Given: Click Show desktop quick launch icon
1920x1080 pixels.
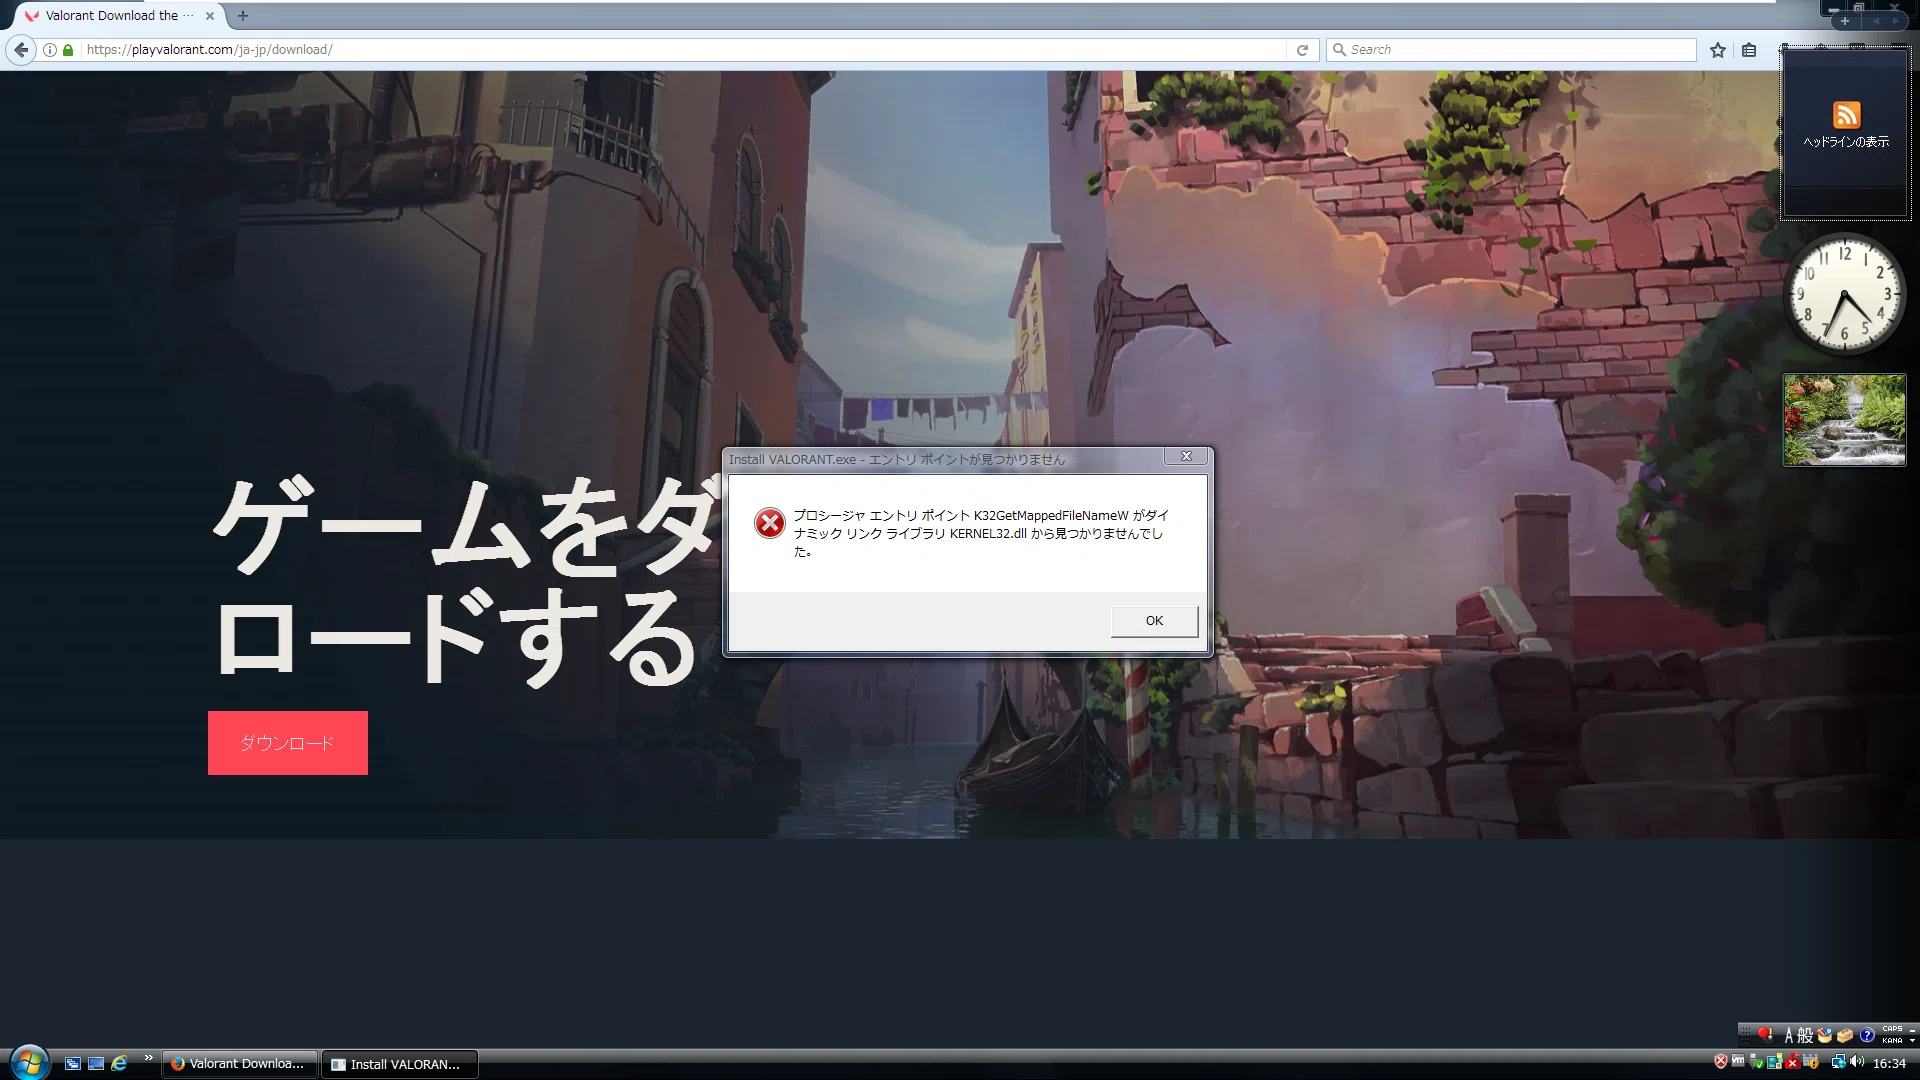Looking at the screenshot, I should click(x=96, y=1064).
